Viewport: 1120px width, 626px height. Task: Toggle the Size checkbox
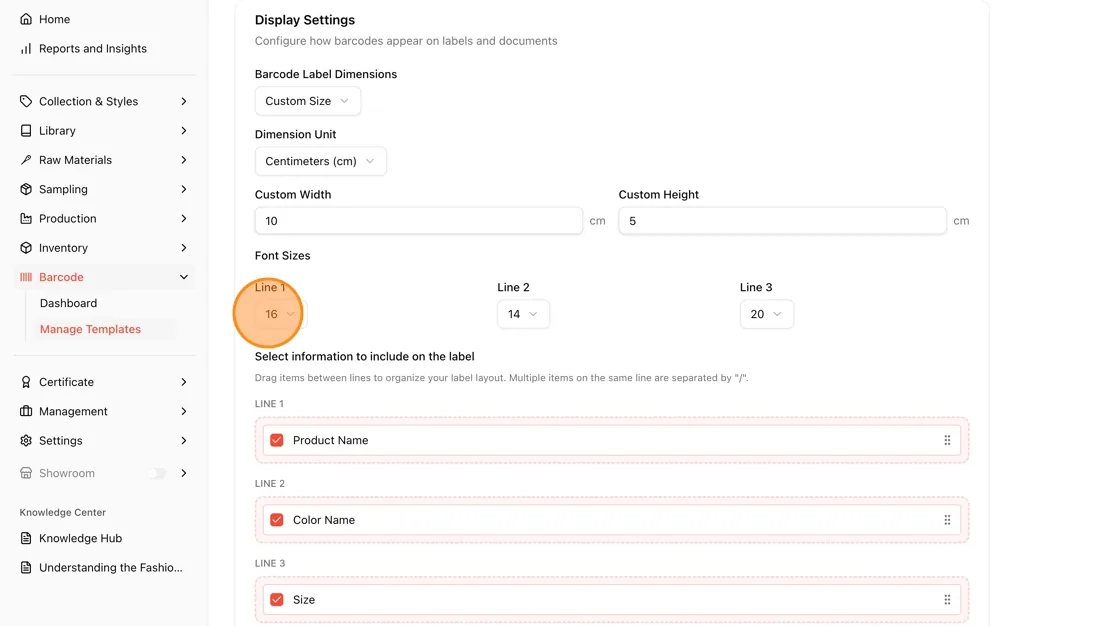coord(276,600)
